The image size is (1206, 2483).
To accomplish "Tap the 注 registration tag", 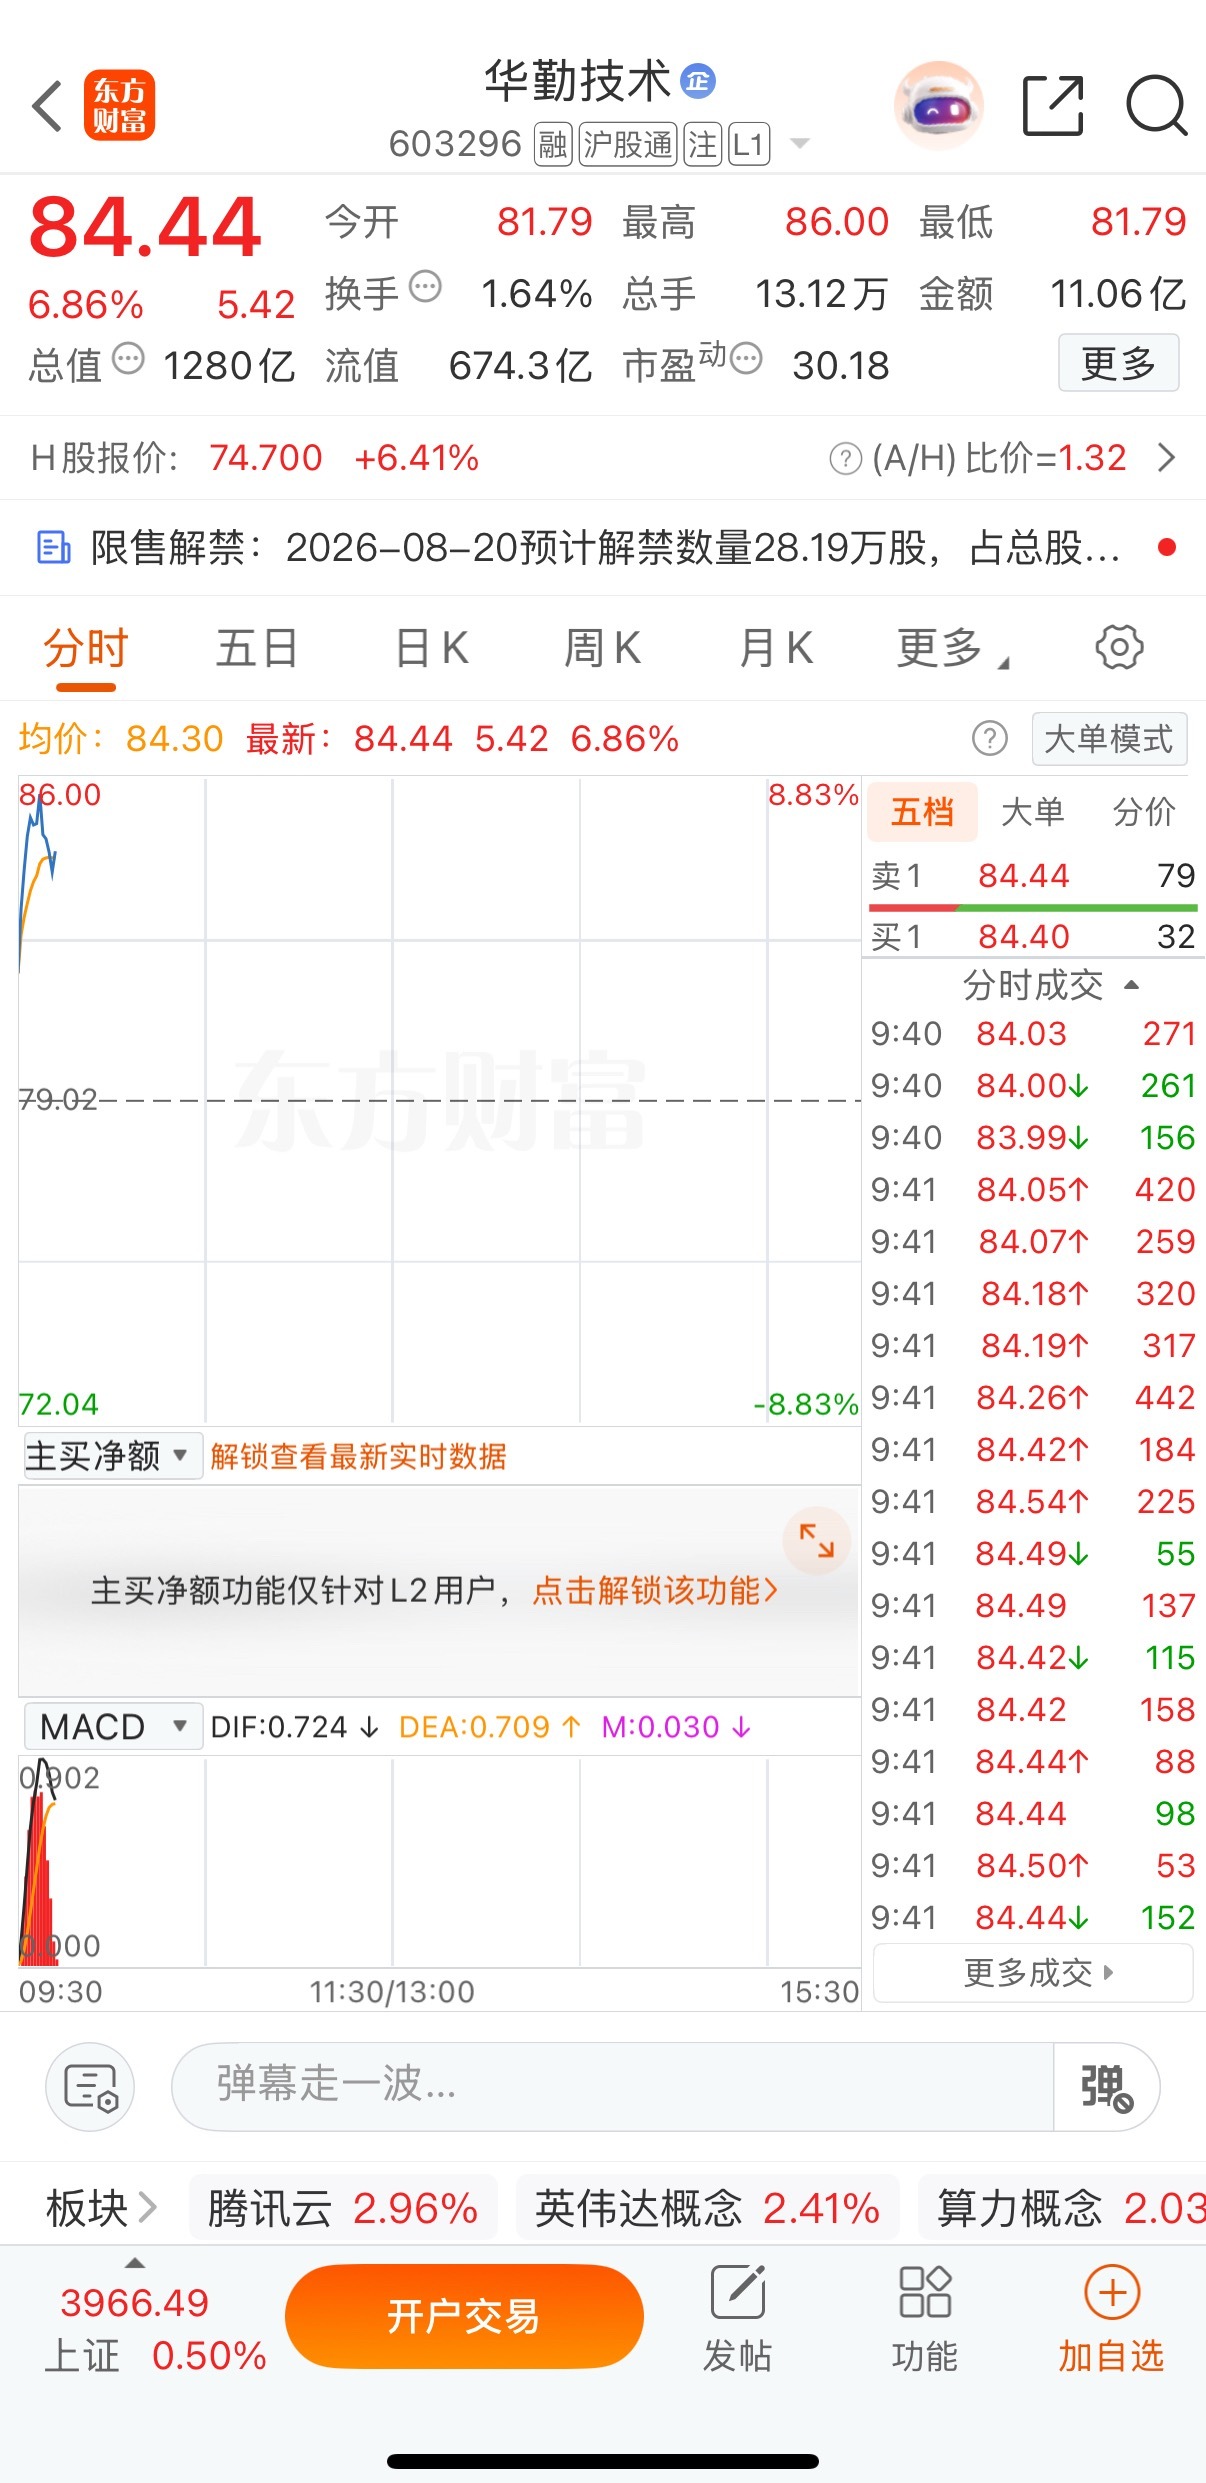I will pyautogui.click(x=703, y=145).
